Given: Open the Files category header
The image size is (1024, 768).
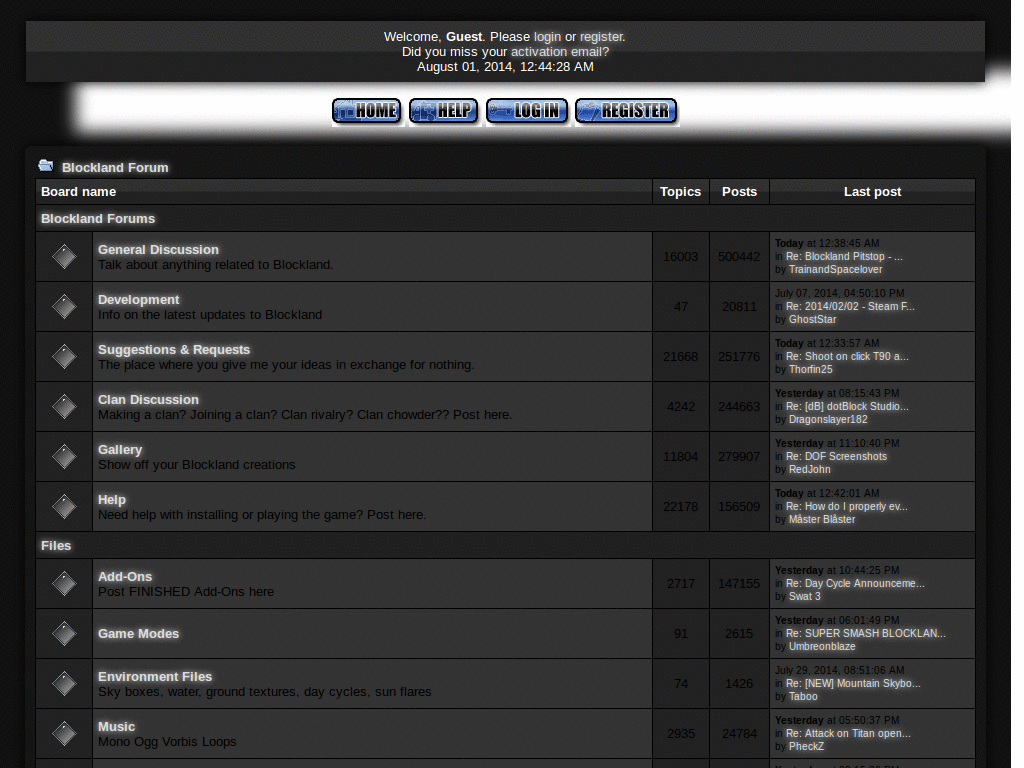Looking at the screenshot, I should 56,546.
